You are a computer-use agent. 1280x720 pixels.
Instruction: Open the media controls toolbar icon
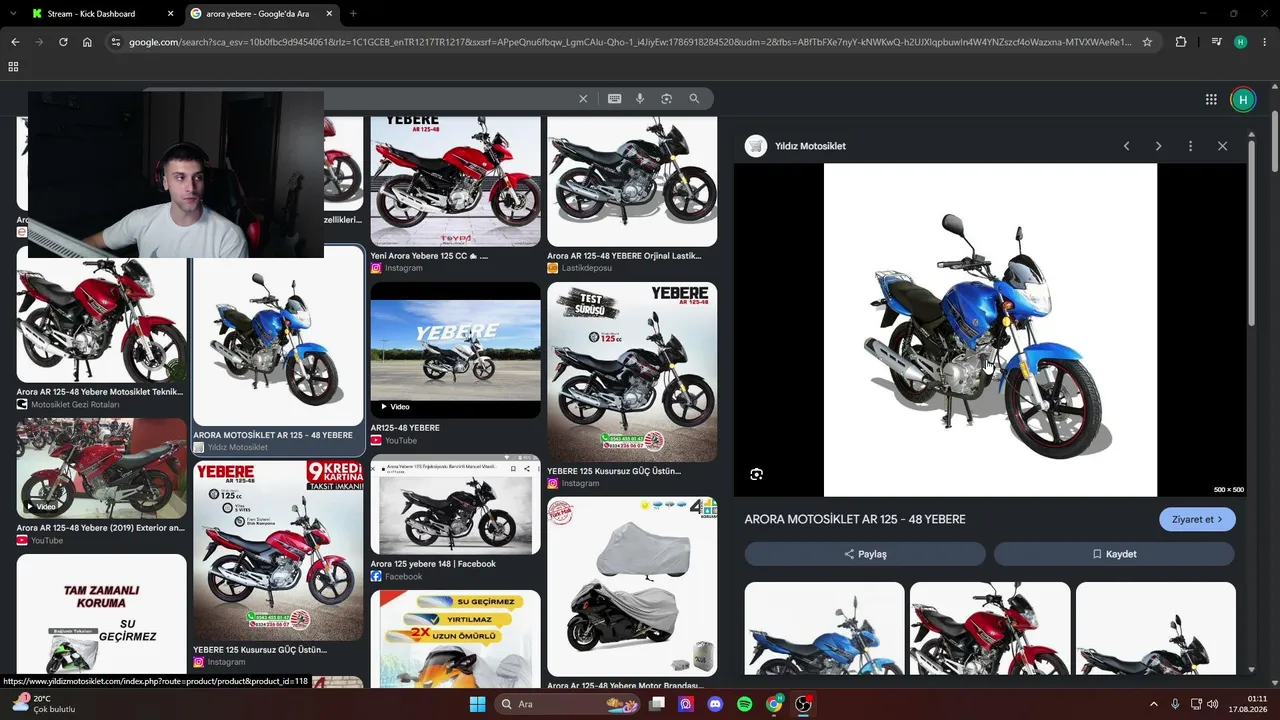pos(1216,42)
